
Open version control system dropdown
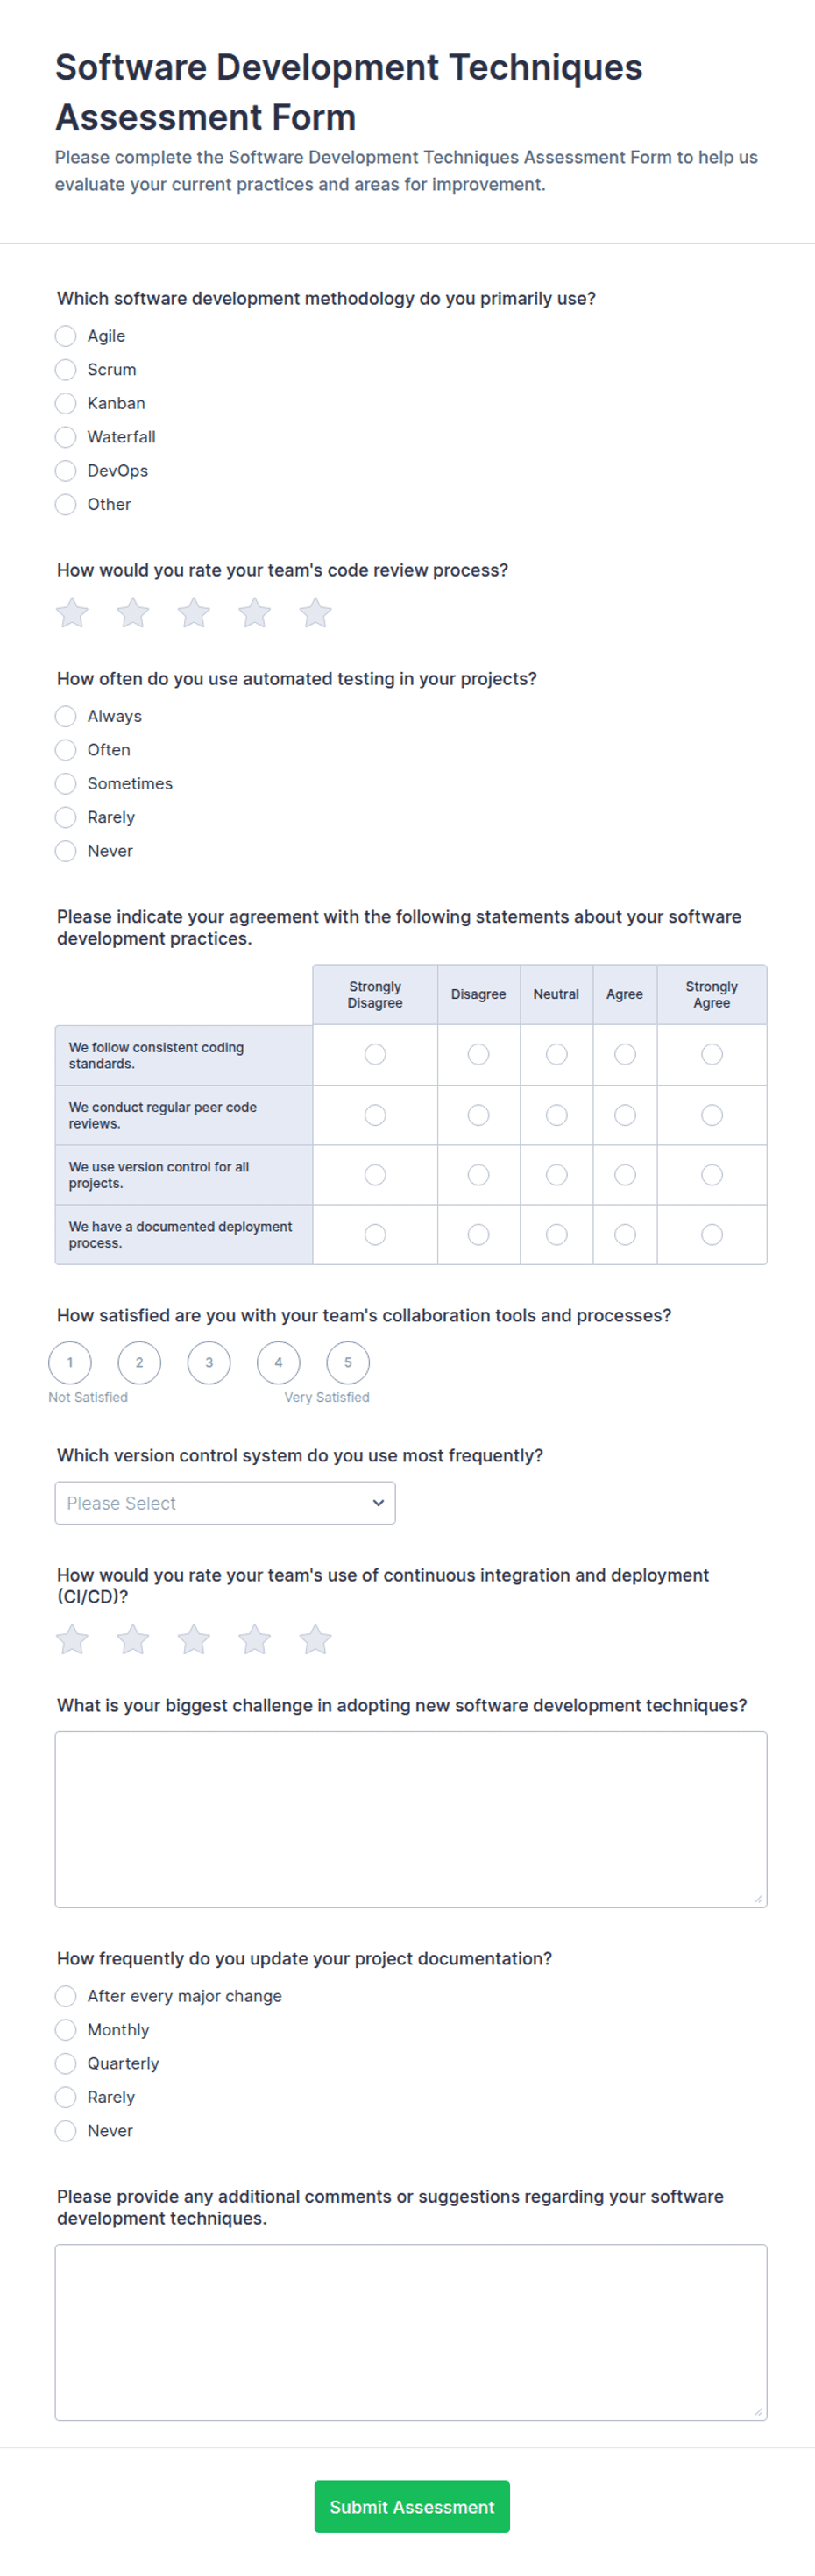225,1503
